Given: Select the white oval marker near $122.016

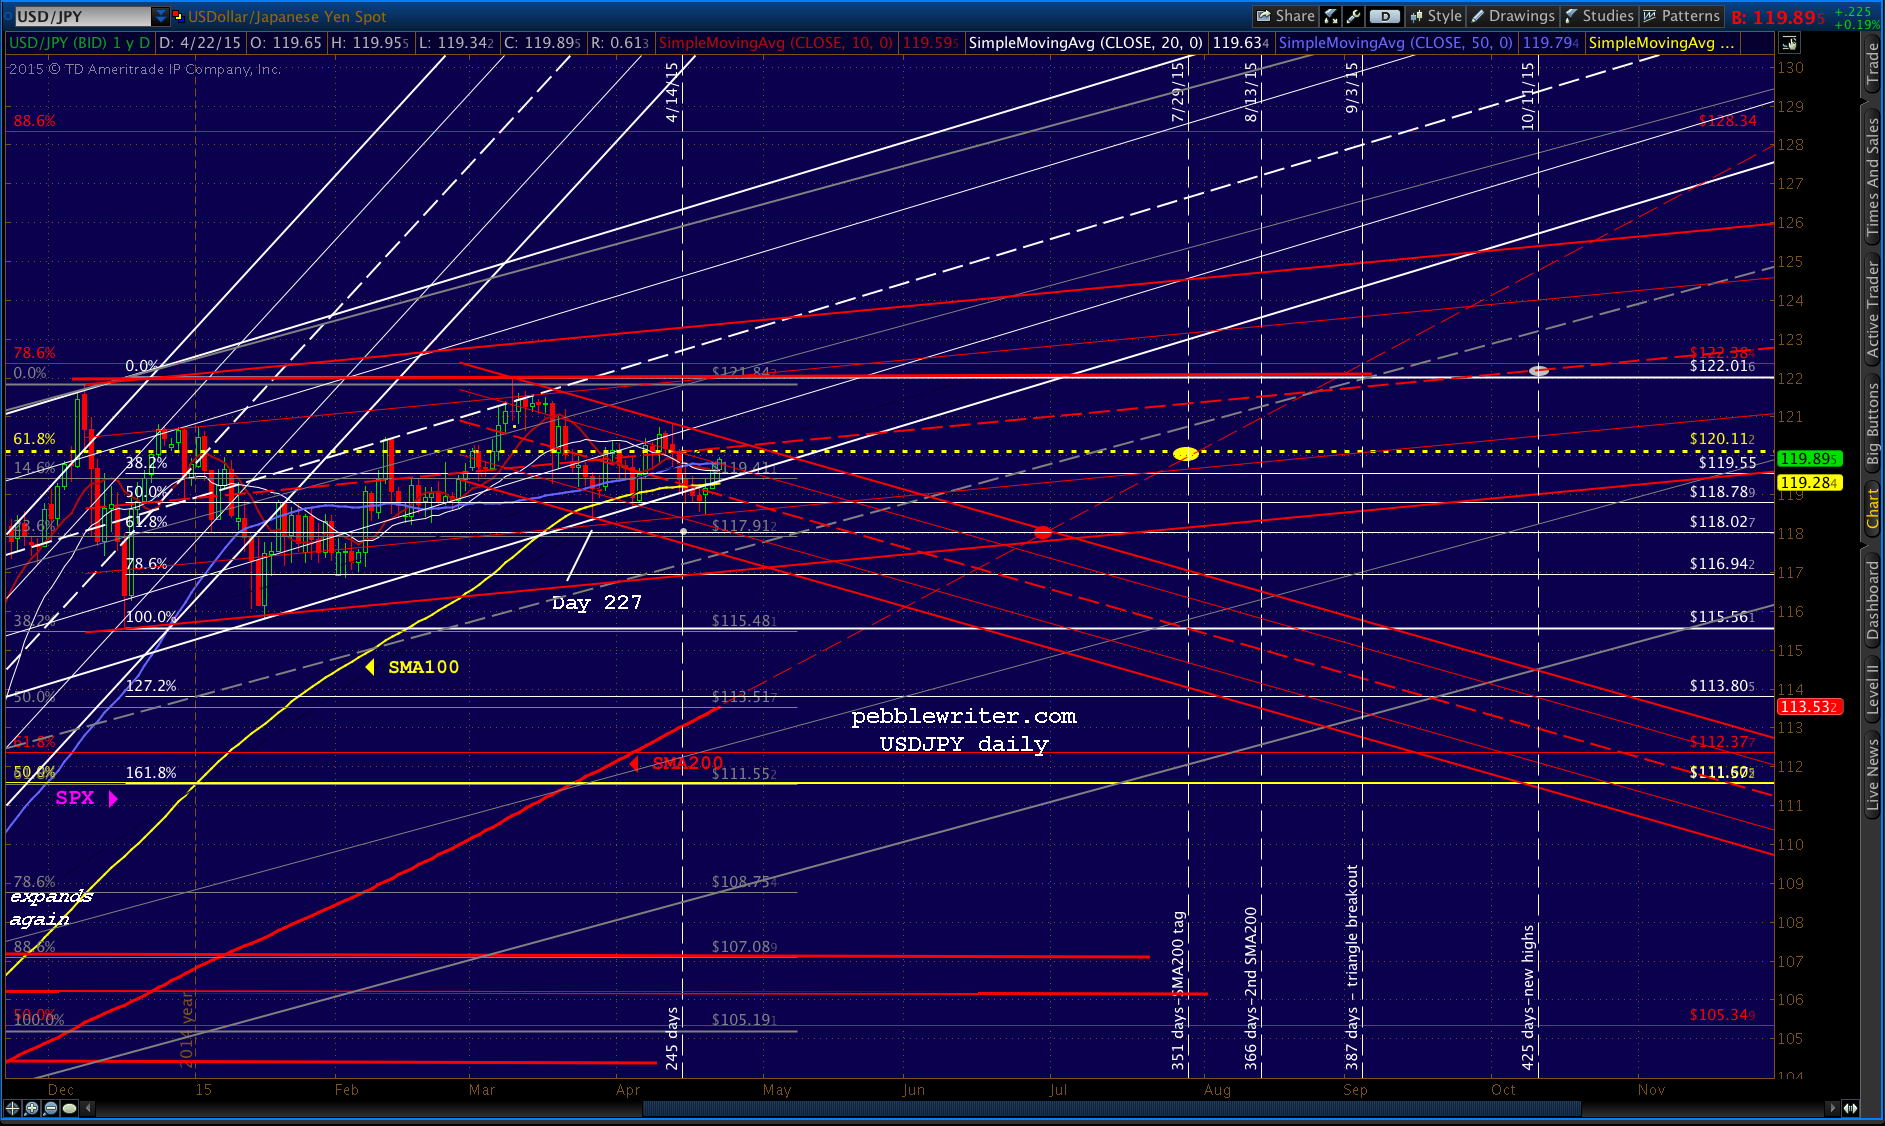Looking at the screenshot, I should (1539, 371).
